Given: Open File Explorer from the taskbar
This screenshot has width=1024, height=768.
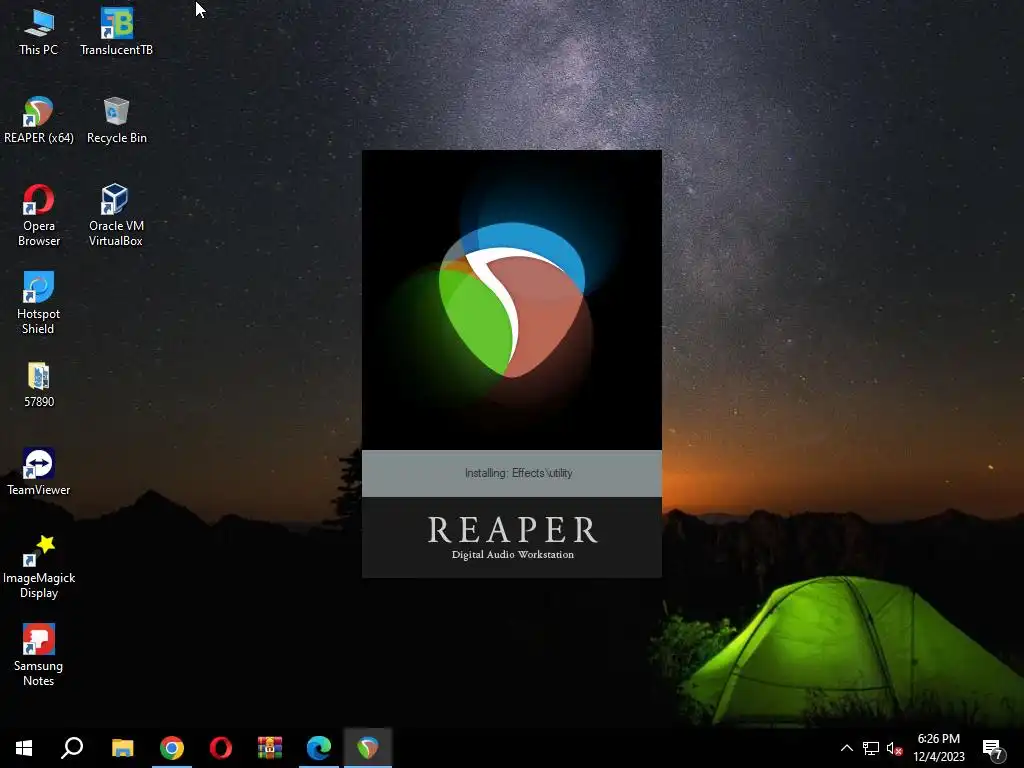Looking at the screenshot, I should [122, 748].
